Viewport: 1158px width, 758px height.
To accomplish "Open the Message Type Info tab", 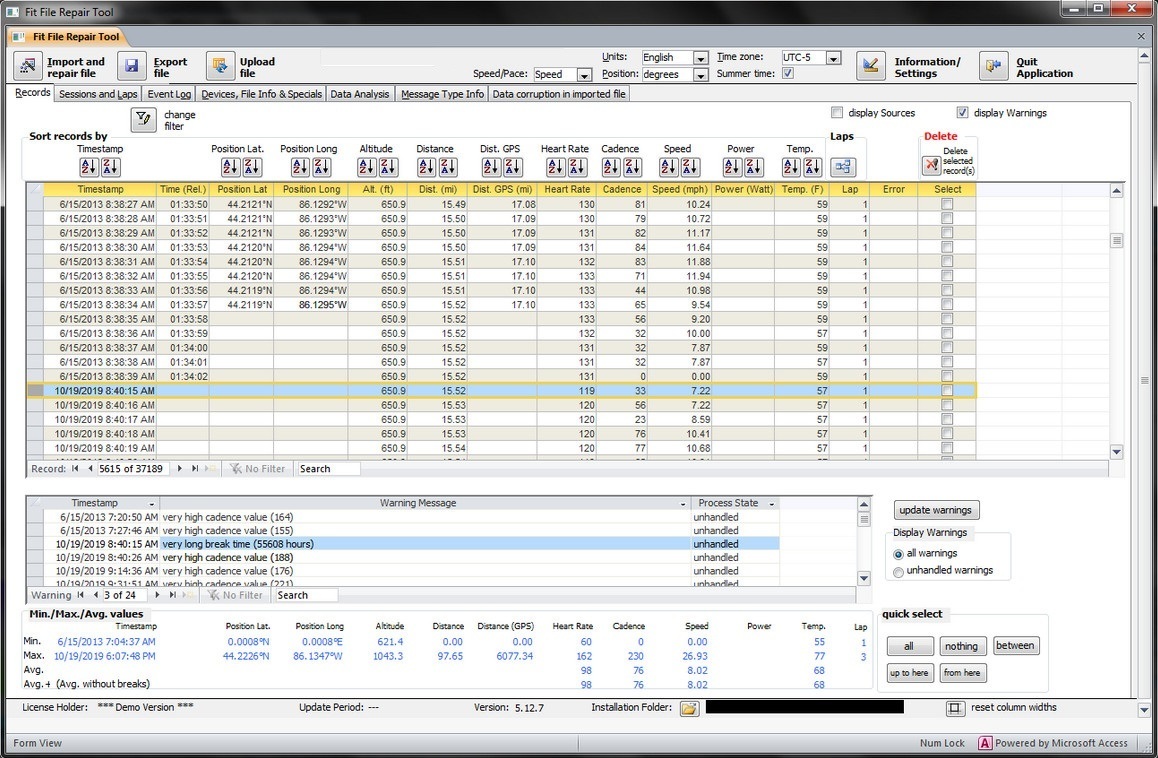I will click(x=442, y=94).
